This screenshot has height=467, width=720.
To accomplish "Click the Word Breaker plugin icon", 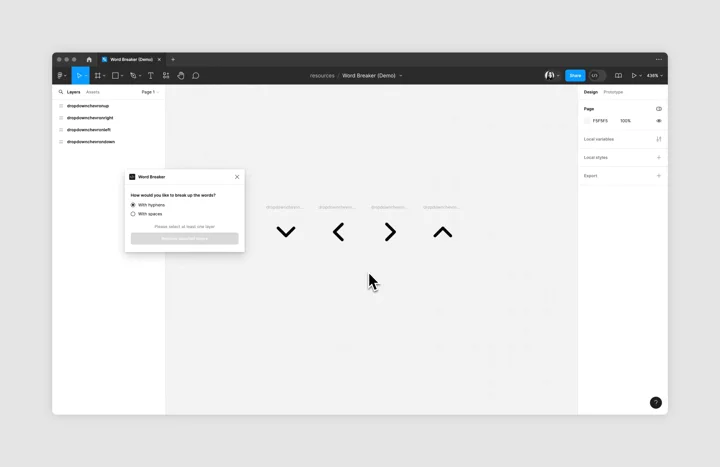I will (132, 177).
